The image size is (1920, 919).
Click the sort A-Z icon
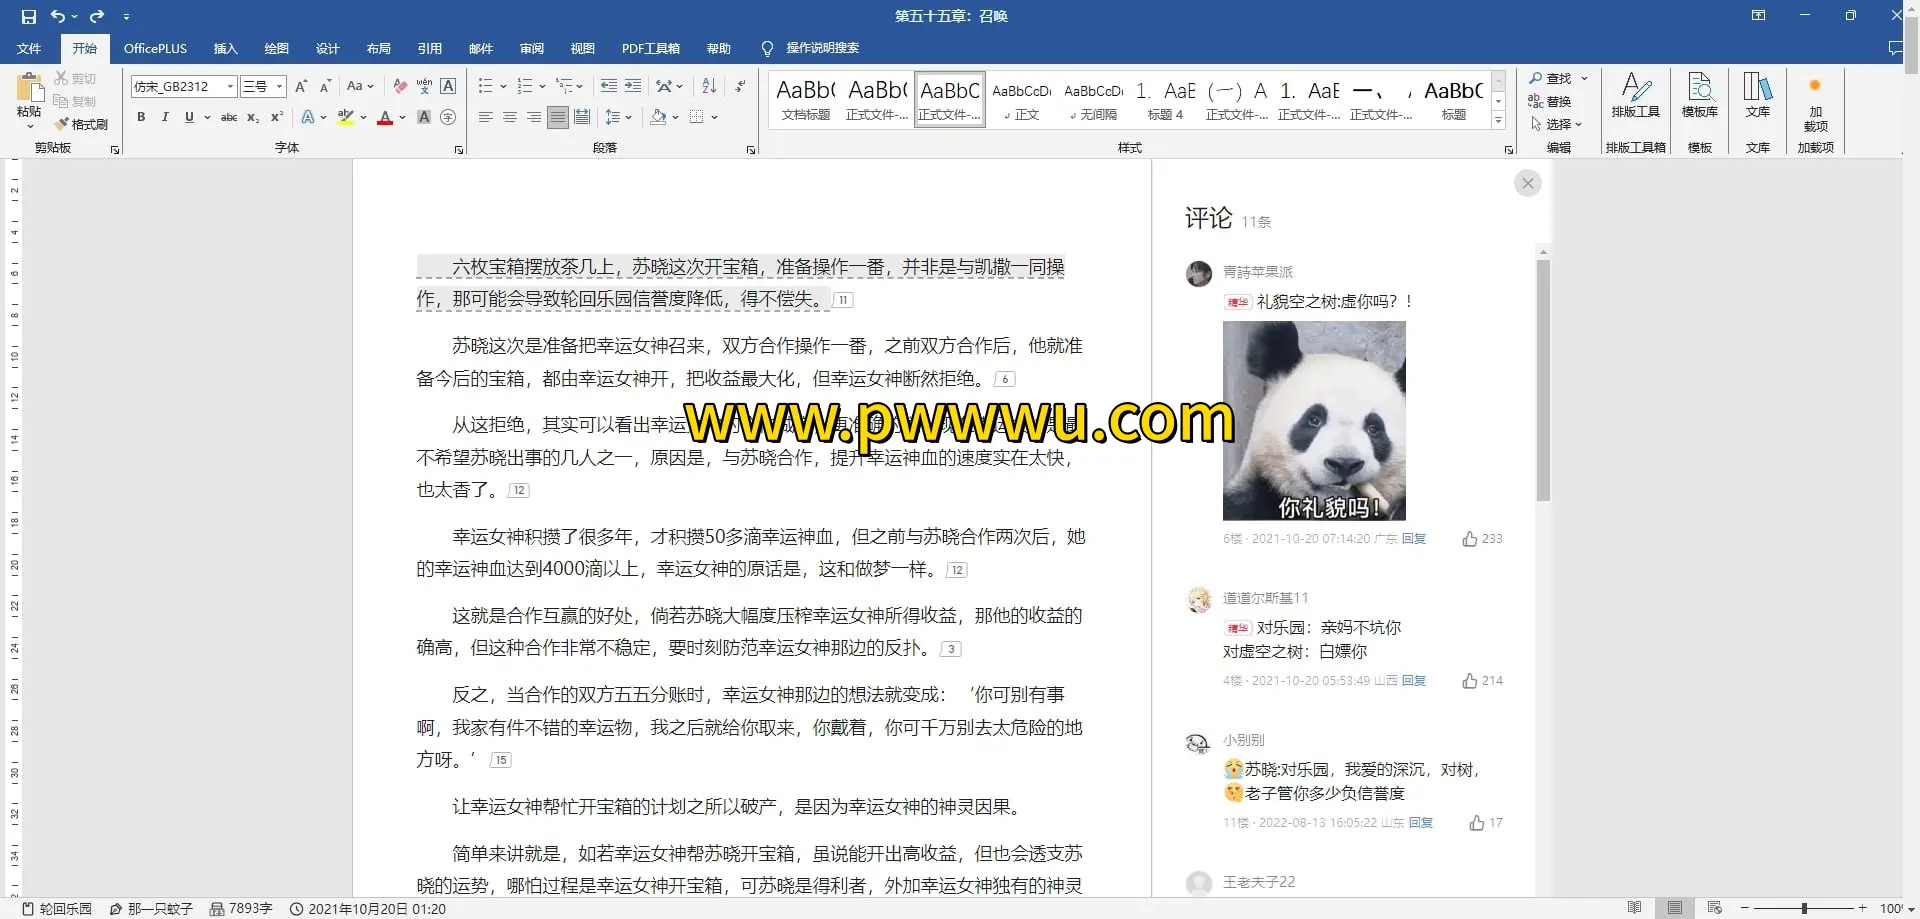tap(709, 86)
